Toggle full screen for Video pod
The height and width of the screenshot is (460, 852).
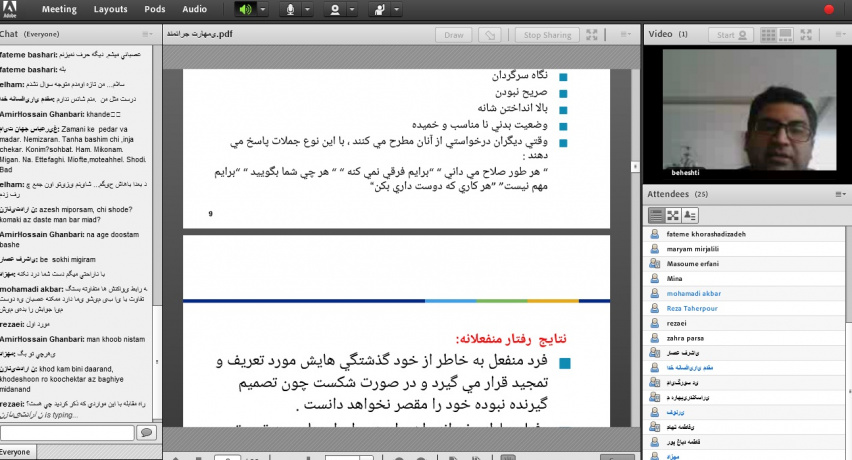(x=806, y=35)
